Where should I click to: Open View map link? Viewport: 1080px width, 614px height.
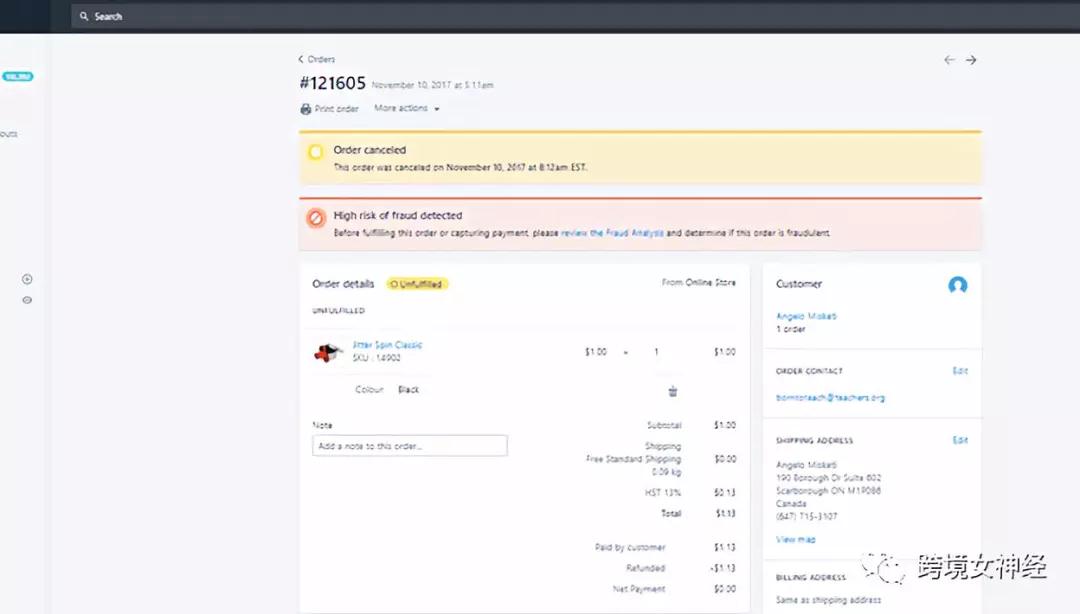click(795, 539)
